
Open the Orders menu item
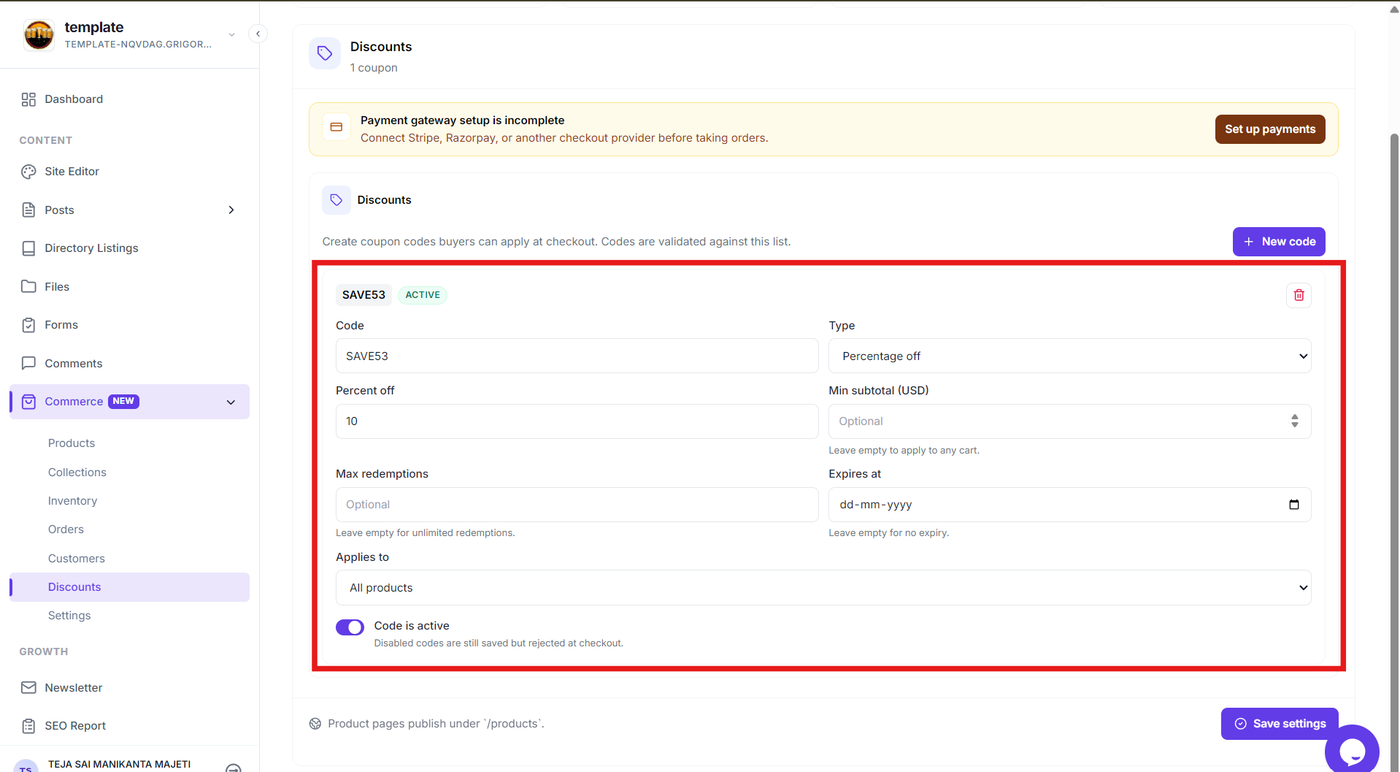66,529
